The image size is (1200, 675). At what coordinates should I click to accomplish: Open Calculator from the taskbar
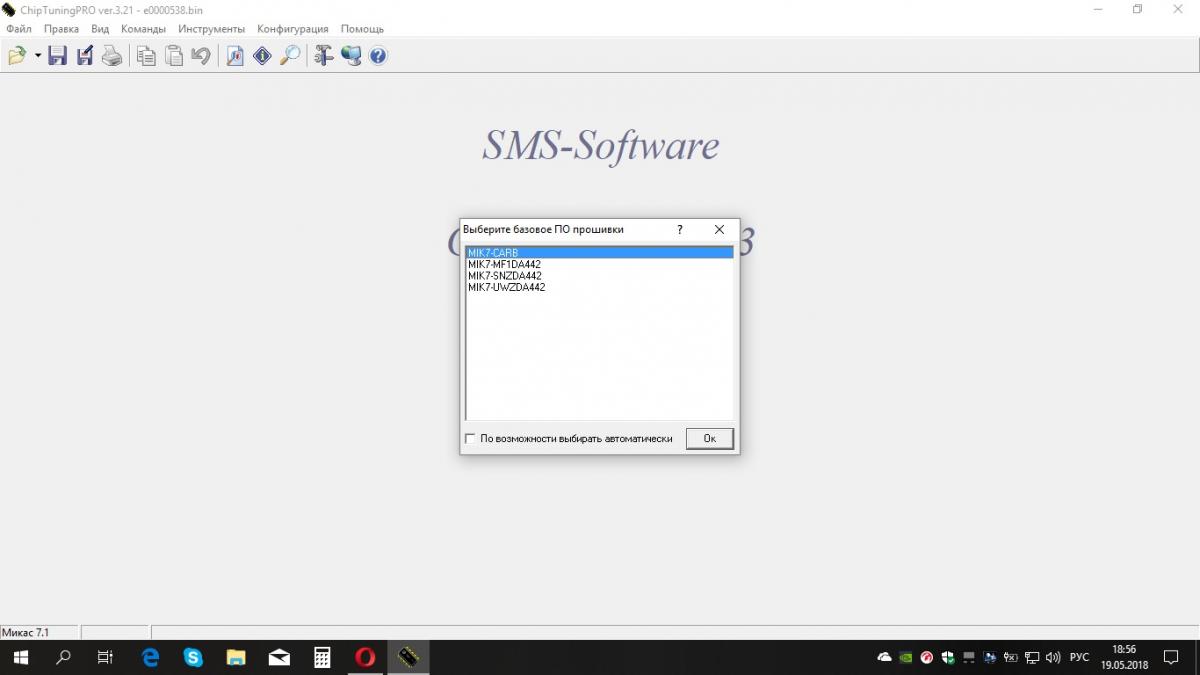[322, 657]
